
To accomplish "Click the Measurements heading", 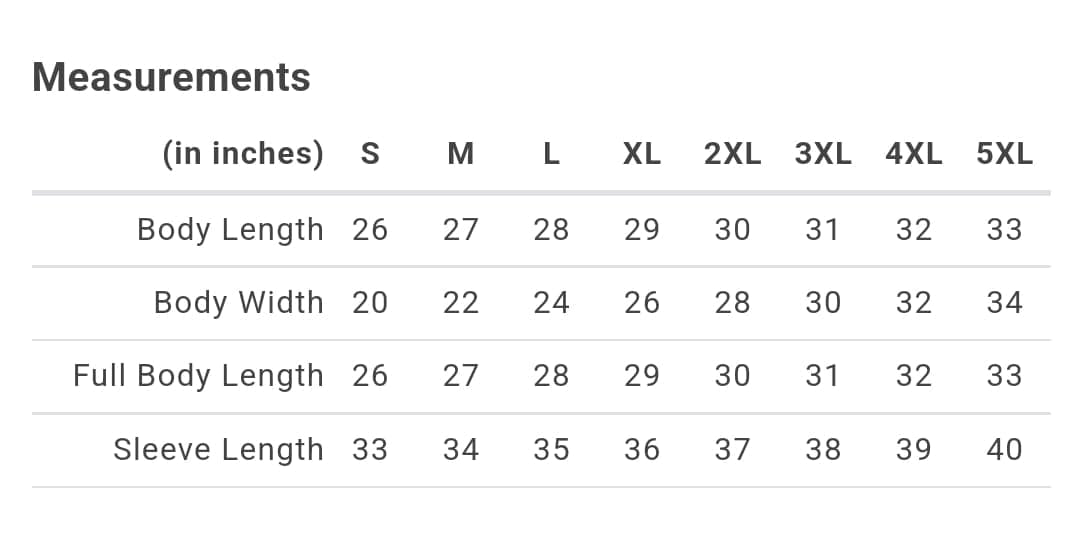I will coord(171,77).
